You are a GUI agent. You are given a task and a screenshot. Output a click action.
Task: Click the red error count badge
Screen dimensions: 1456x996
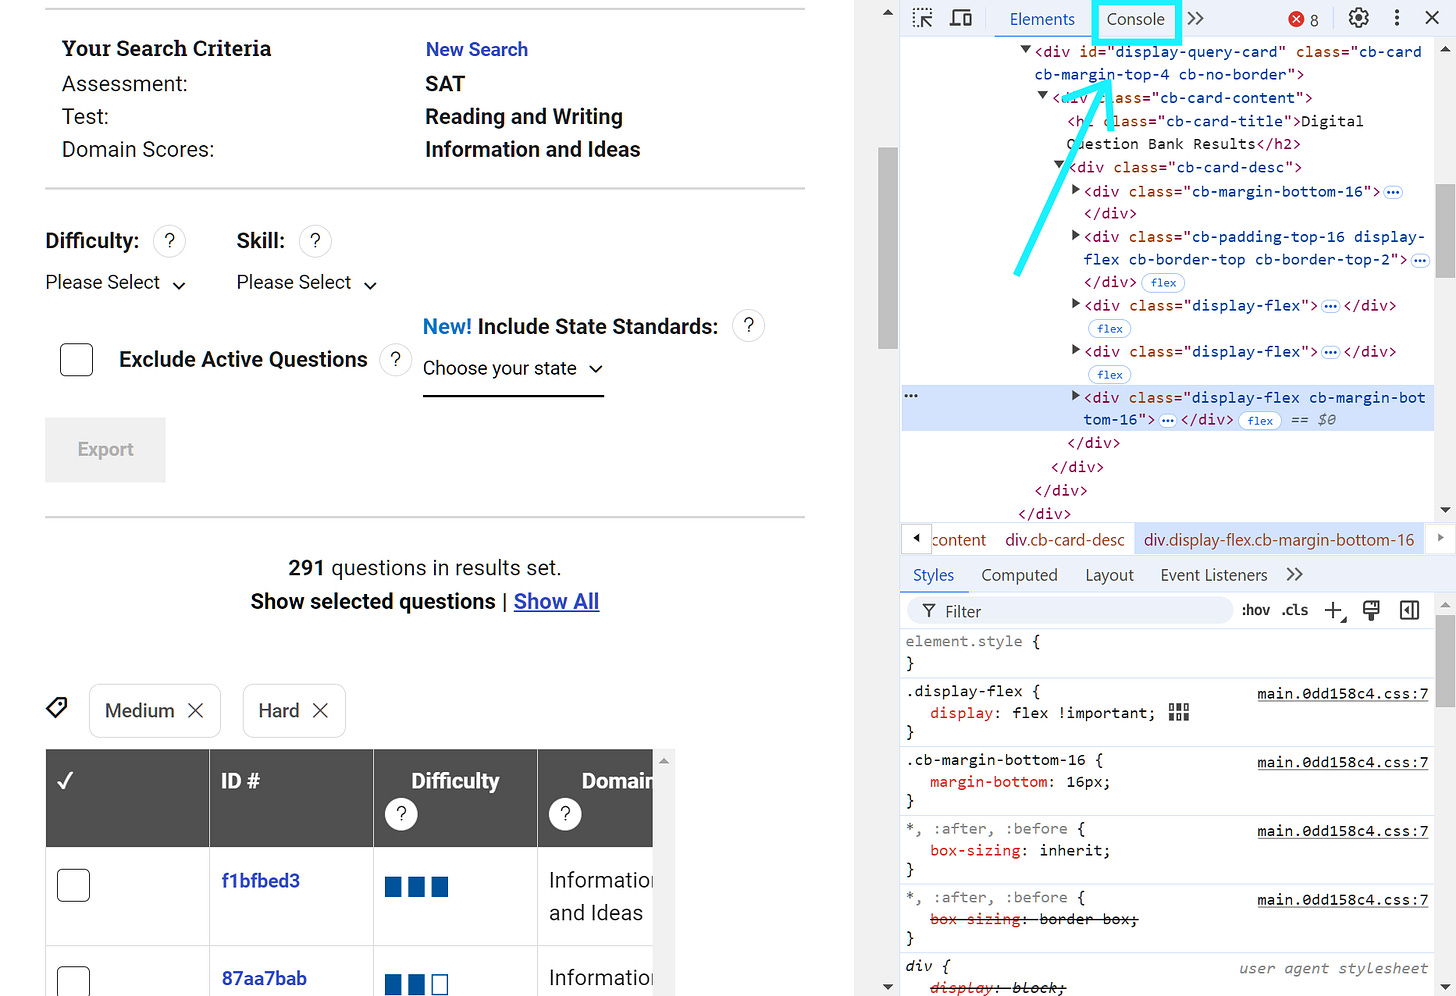(x=1304, y=19)
